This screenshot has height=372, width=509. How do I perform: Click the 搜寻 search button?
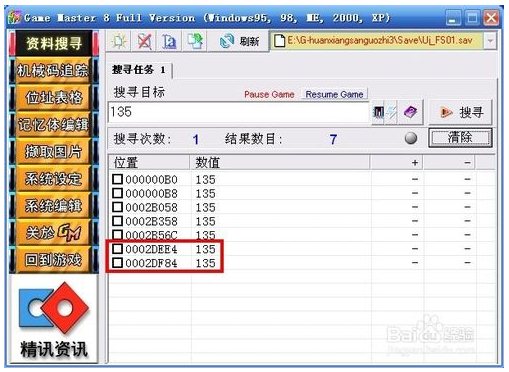point(461,112)
